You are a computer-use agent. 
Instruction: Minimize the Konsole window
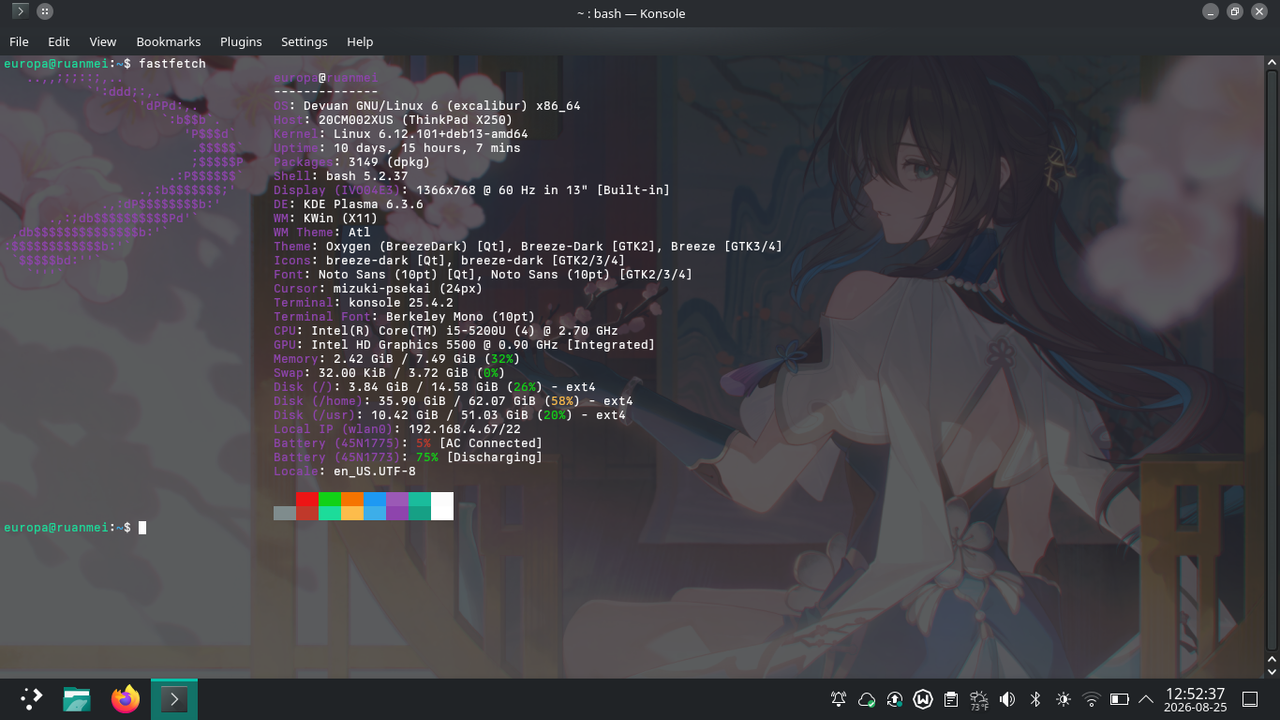pos(1210,12)
